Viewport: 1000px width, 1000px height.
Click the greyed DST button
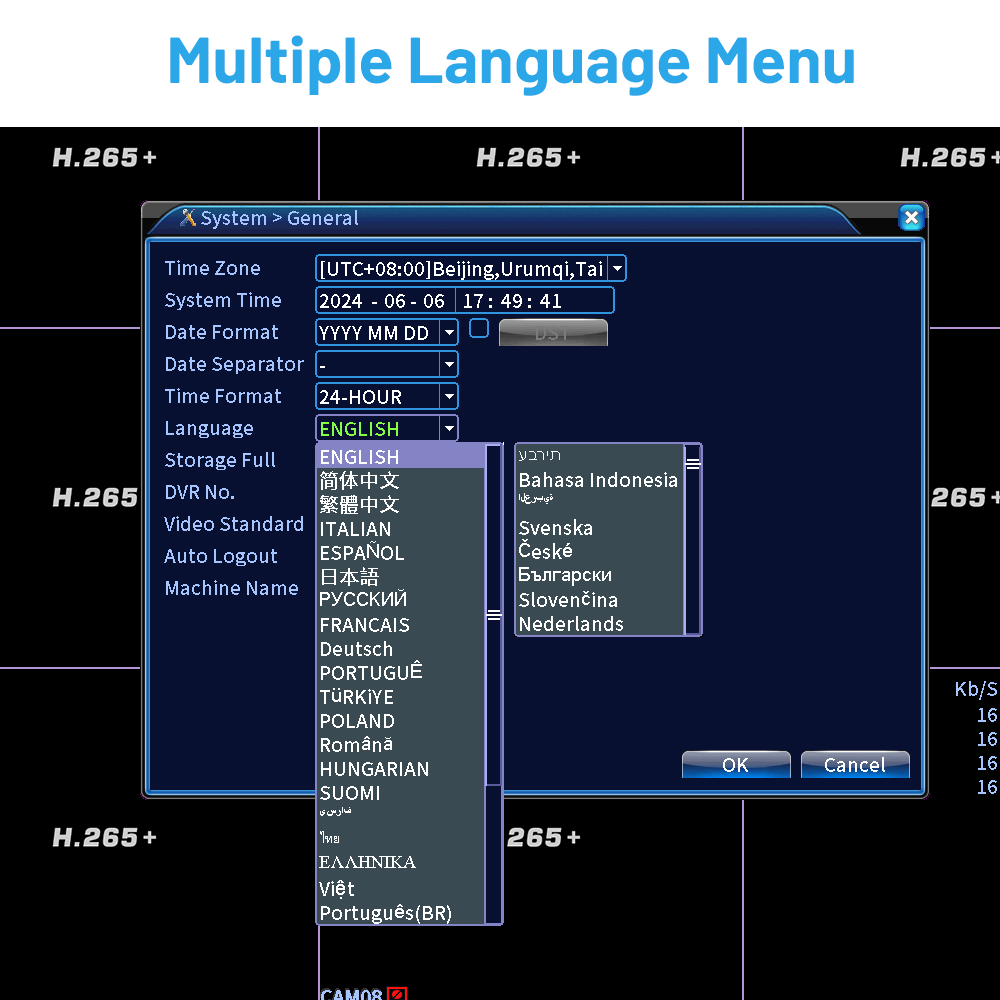(553, 333)
